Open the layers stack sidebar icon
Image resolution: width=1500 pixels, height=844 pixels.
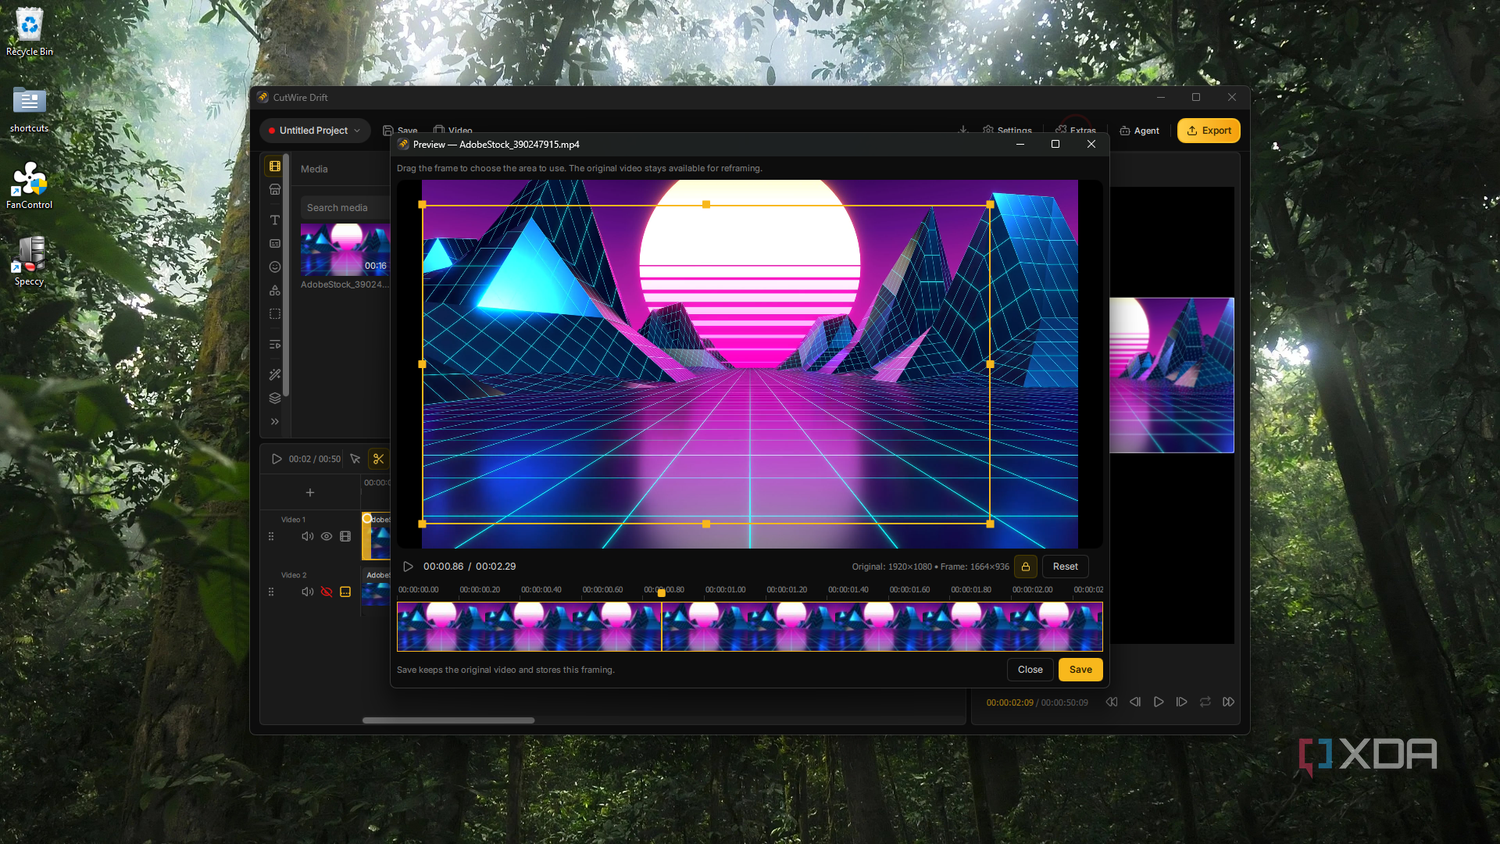click(x=275, y=398)
